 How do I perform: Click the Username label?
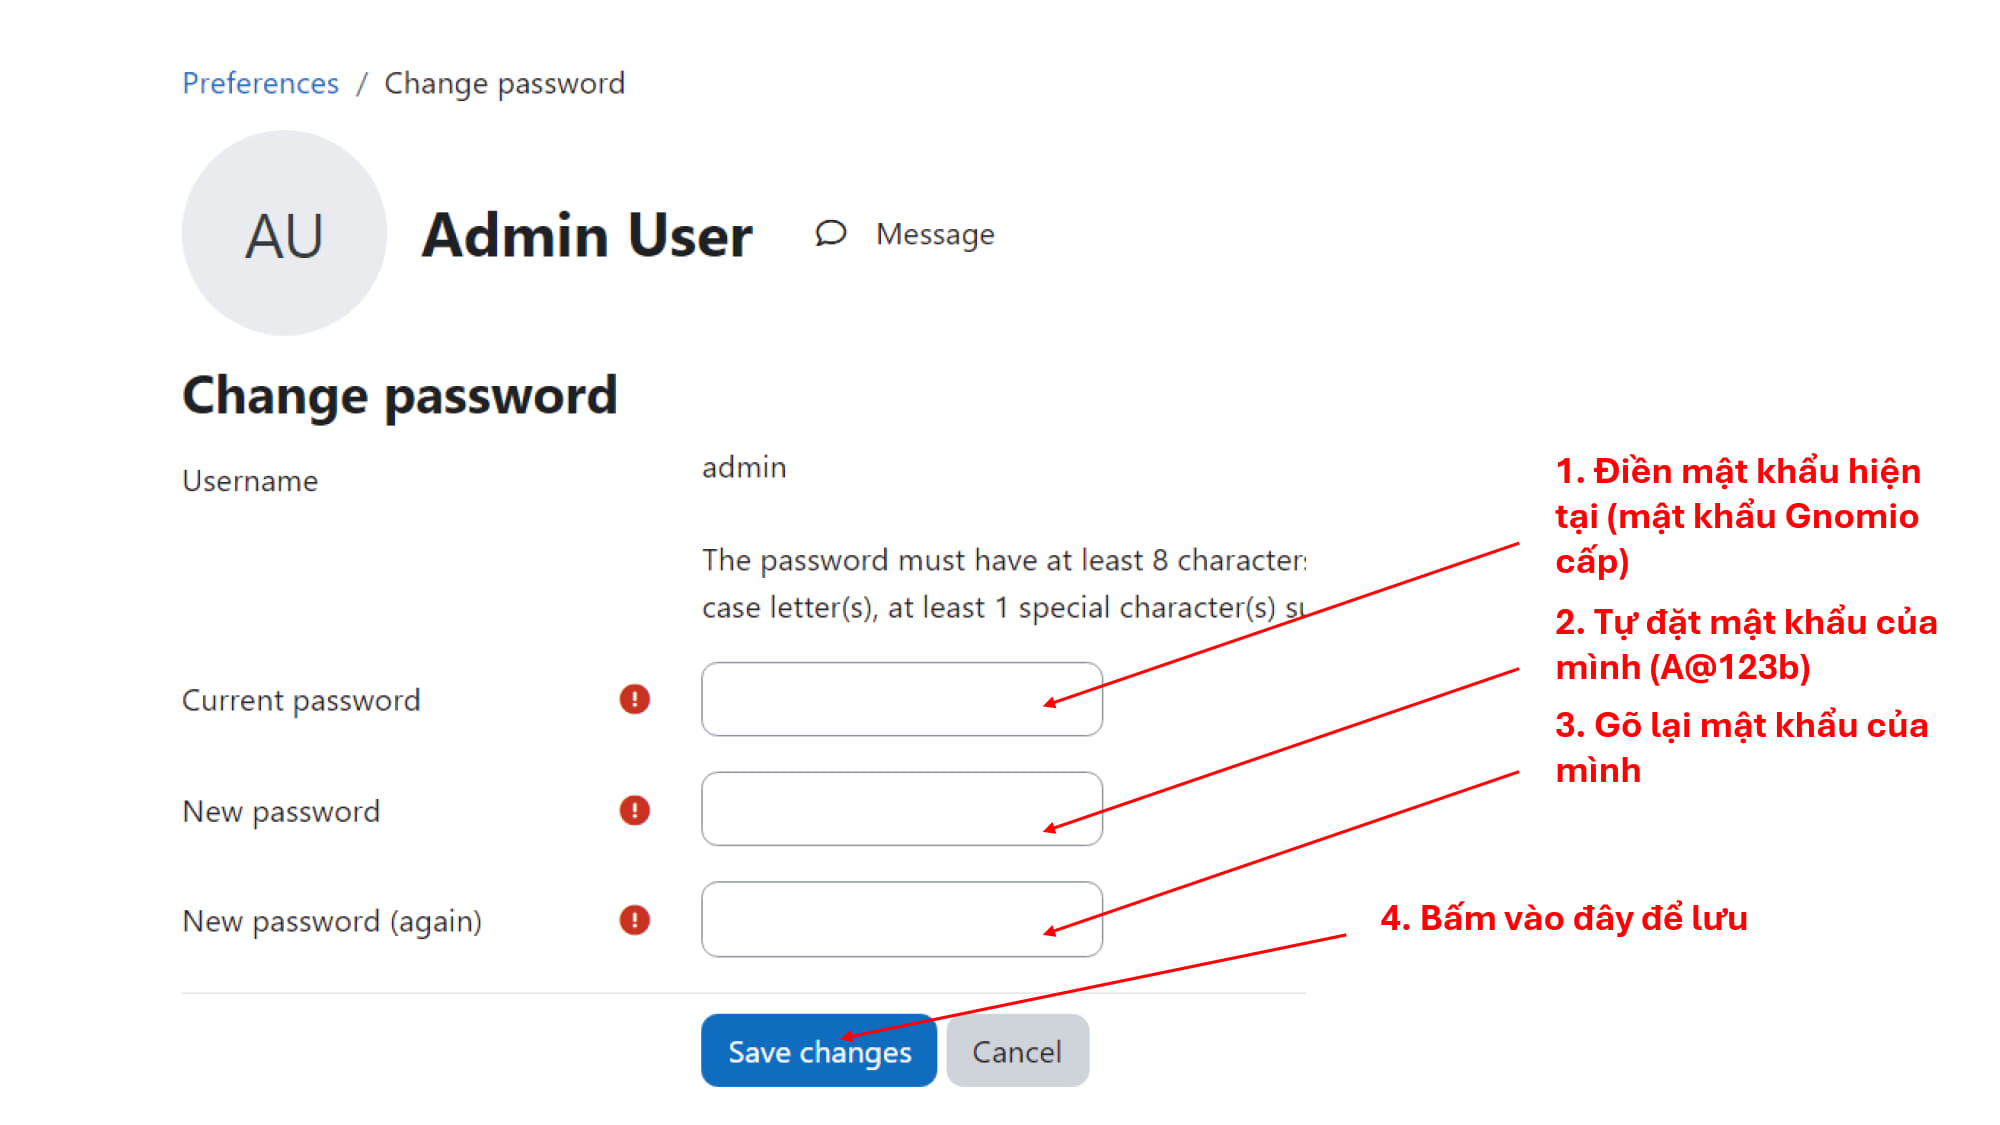pos(250,481)
